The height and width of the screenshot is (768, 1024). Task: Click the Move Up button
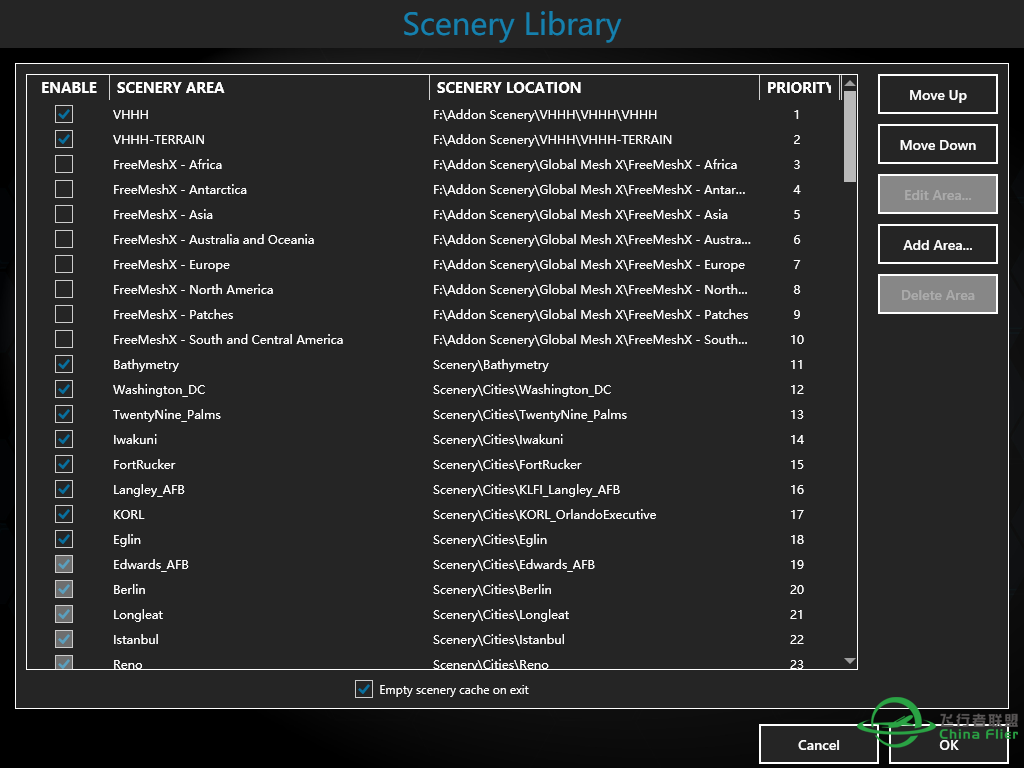pyautogui.click(x=937, y=95)
